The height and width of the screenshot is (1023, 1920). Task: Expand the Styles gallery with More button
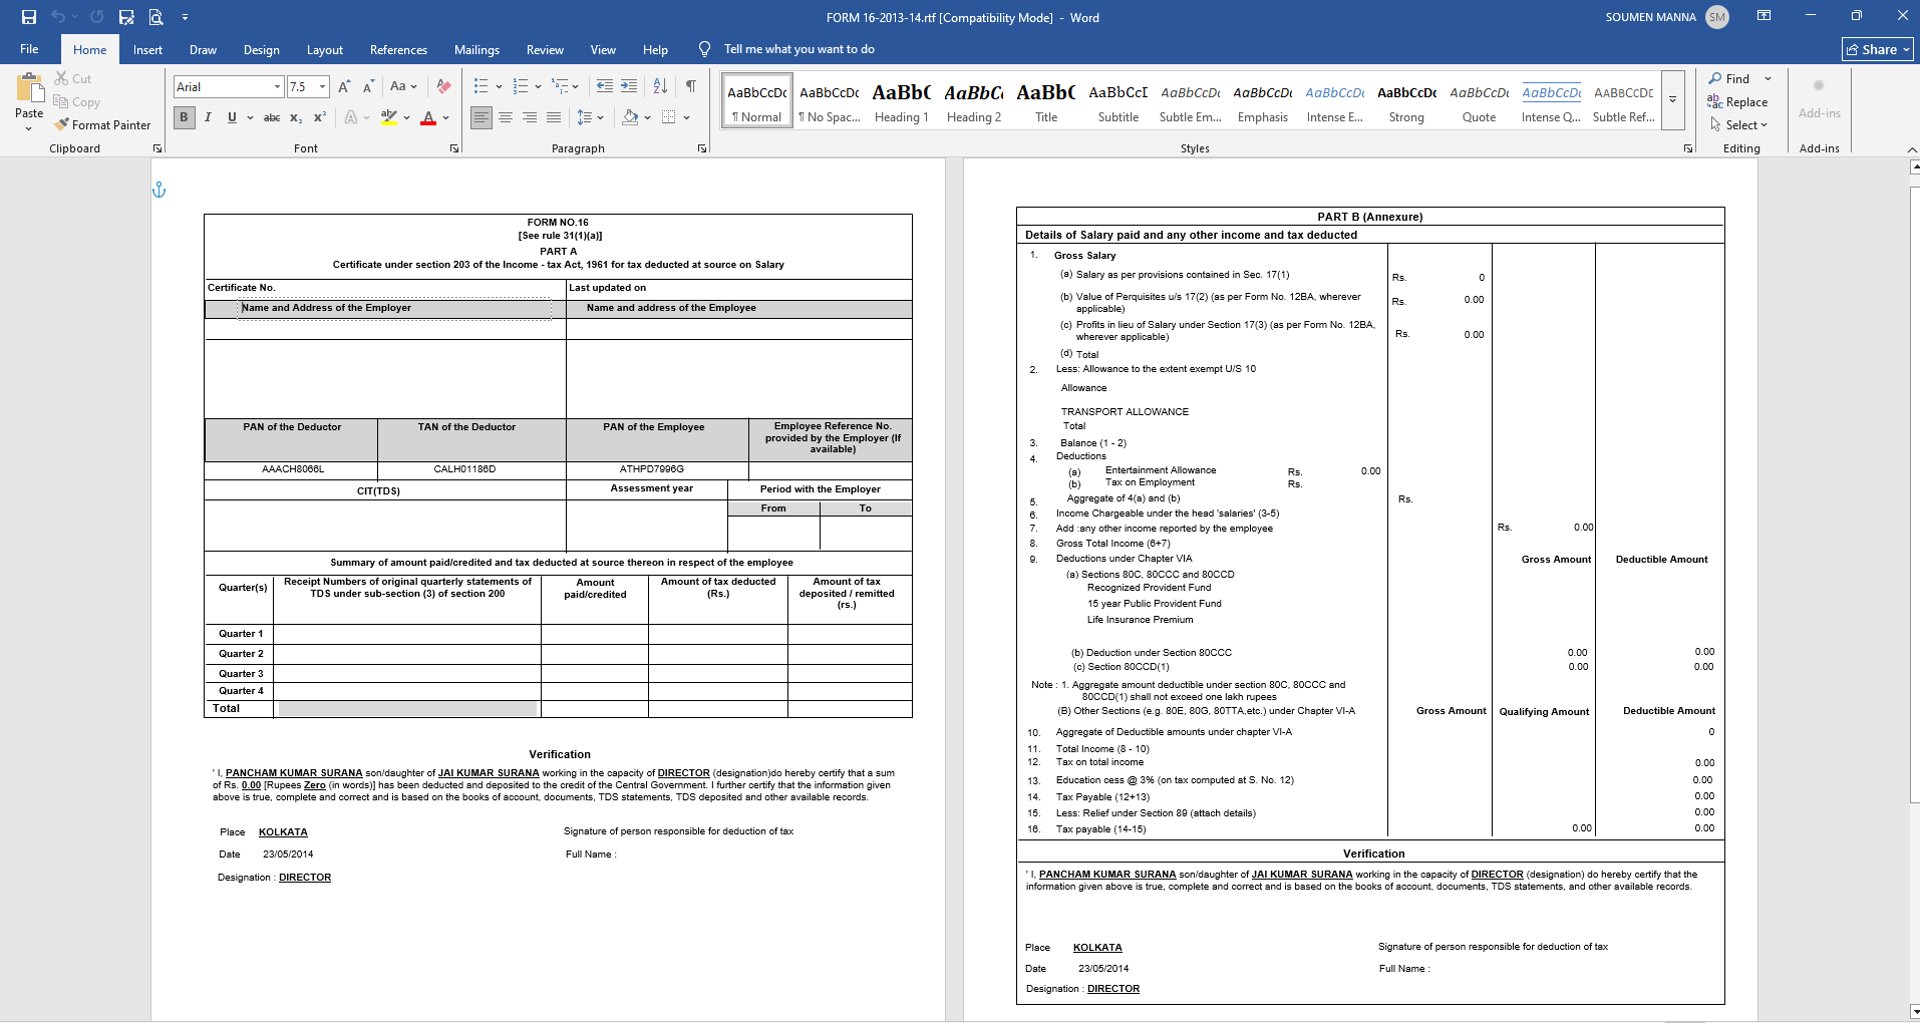tap(1673, 100)
